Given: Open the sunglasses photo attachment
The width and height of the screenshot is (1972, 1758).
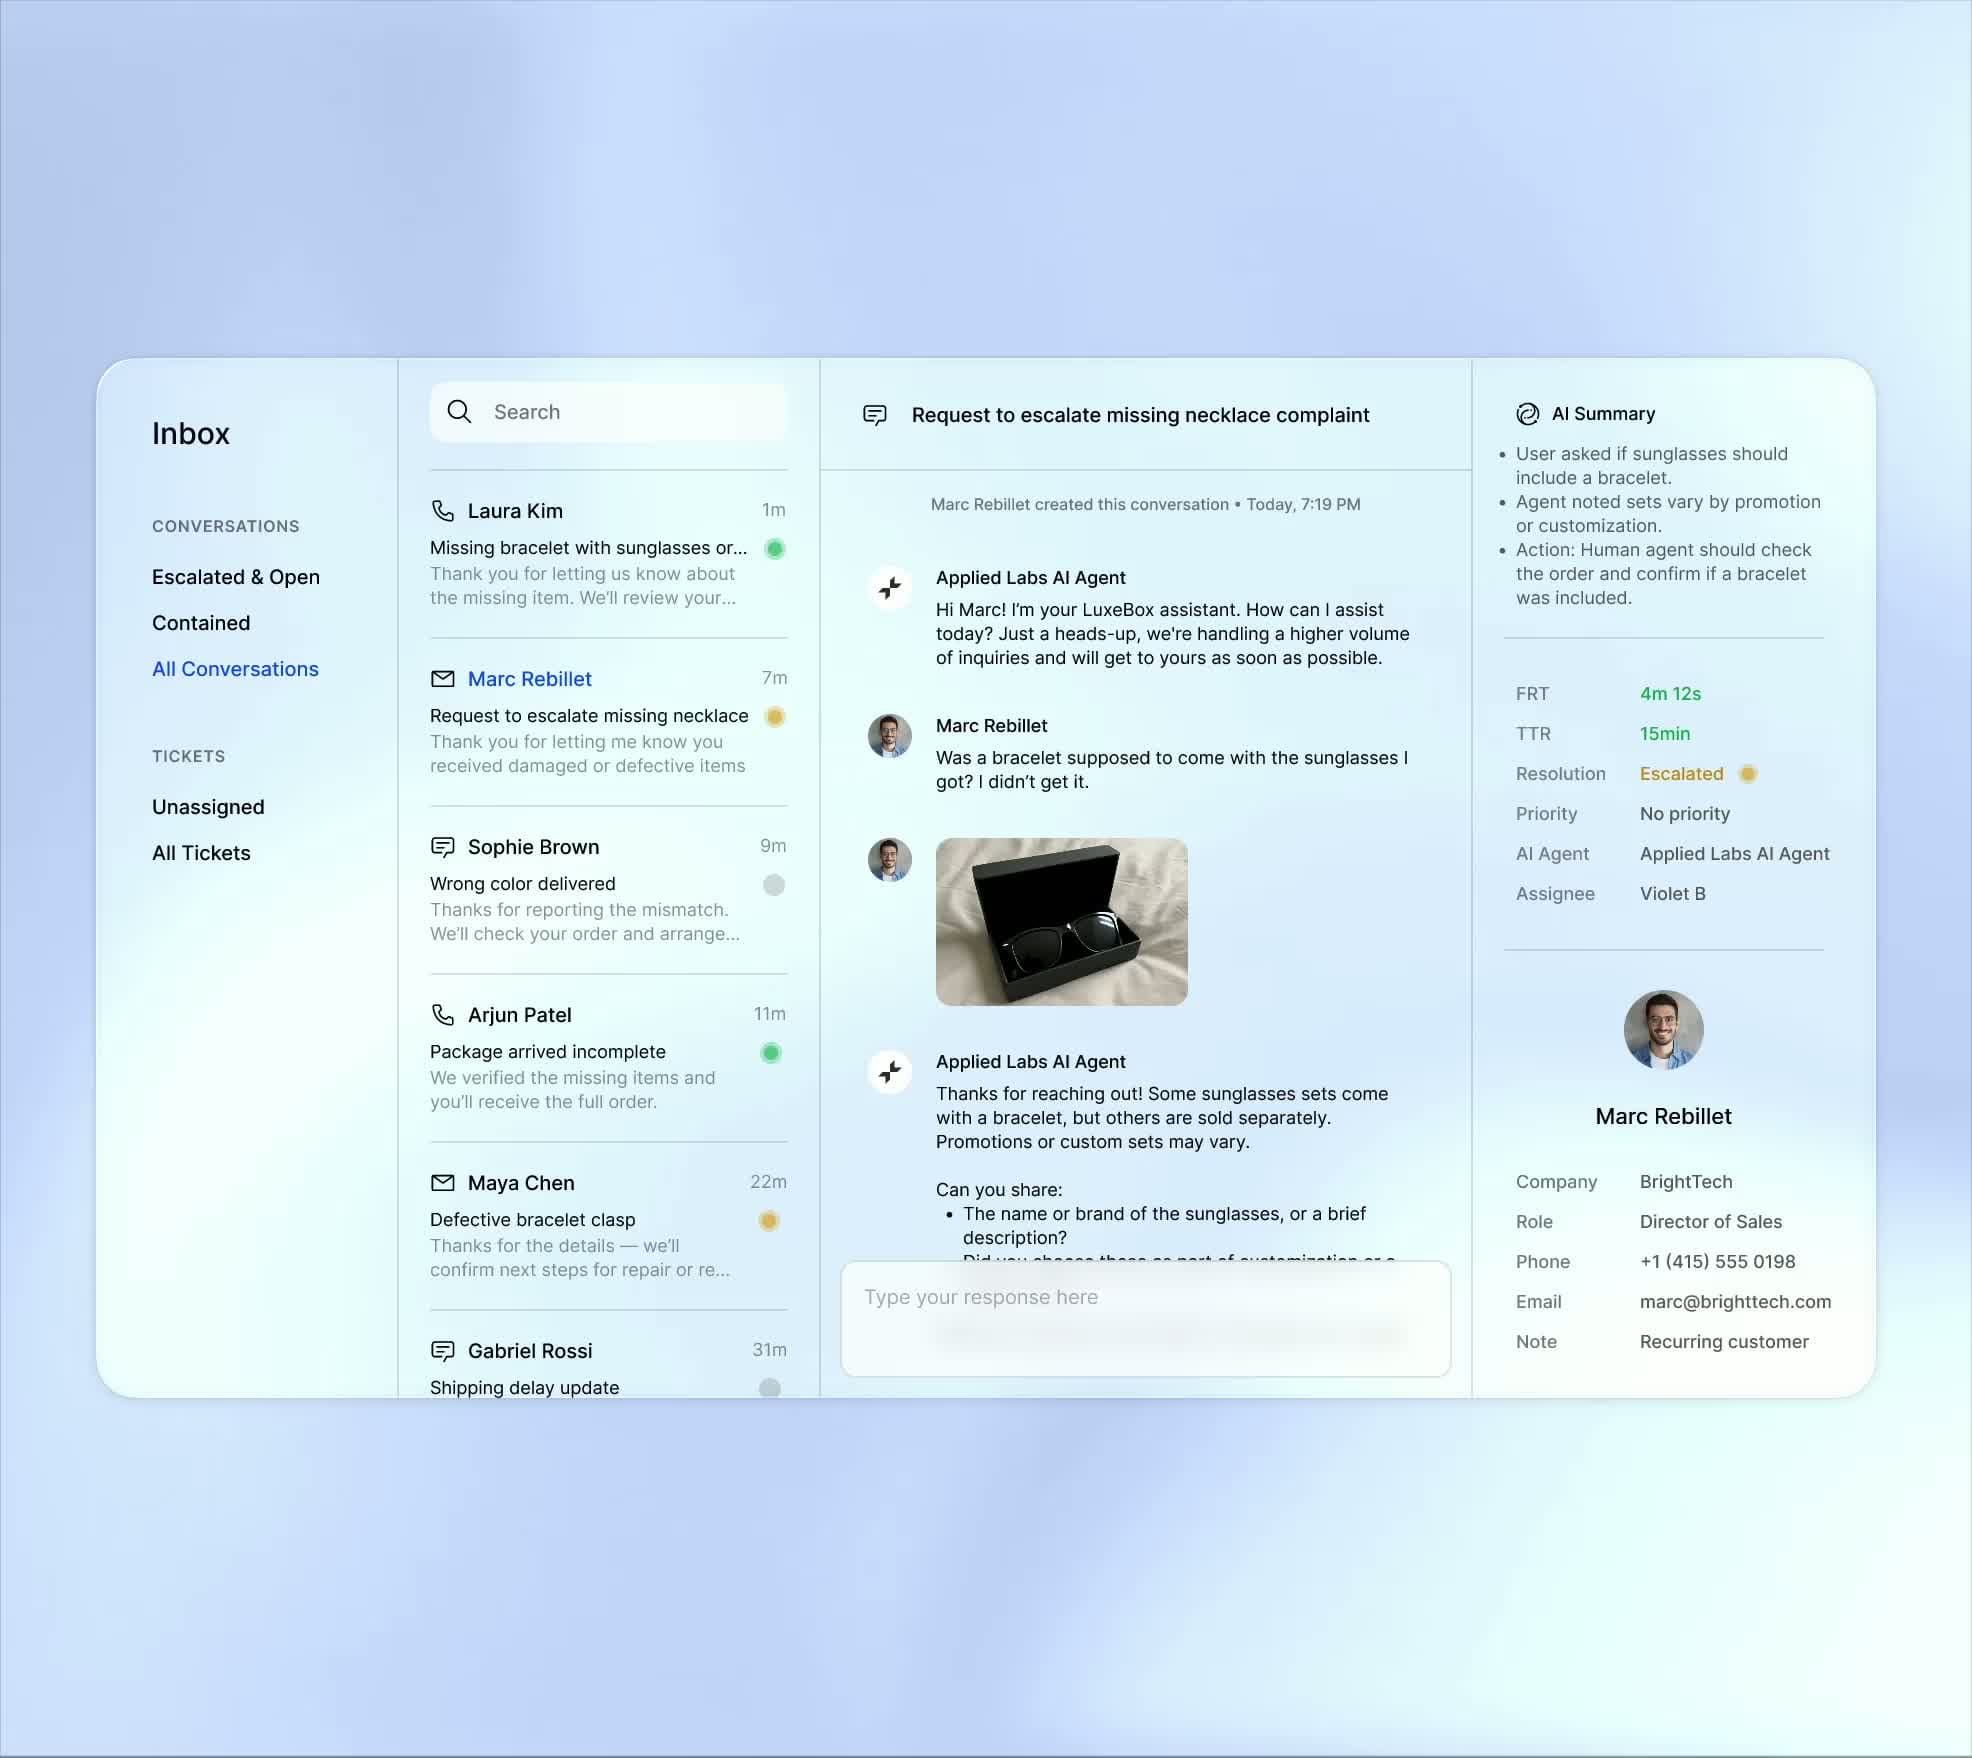Looking at the screenshot, I should pos(1061,921).
